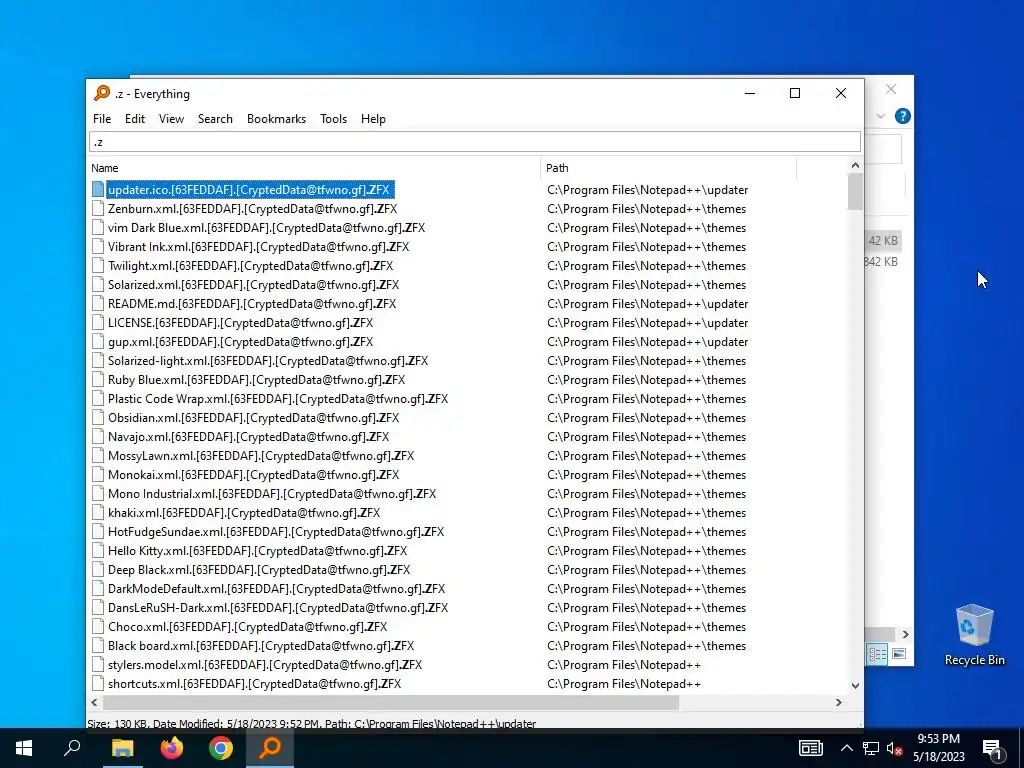
Task: Sort results by Name column header
Action: [315, 168]
